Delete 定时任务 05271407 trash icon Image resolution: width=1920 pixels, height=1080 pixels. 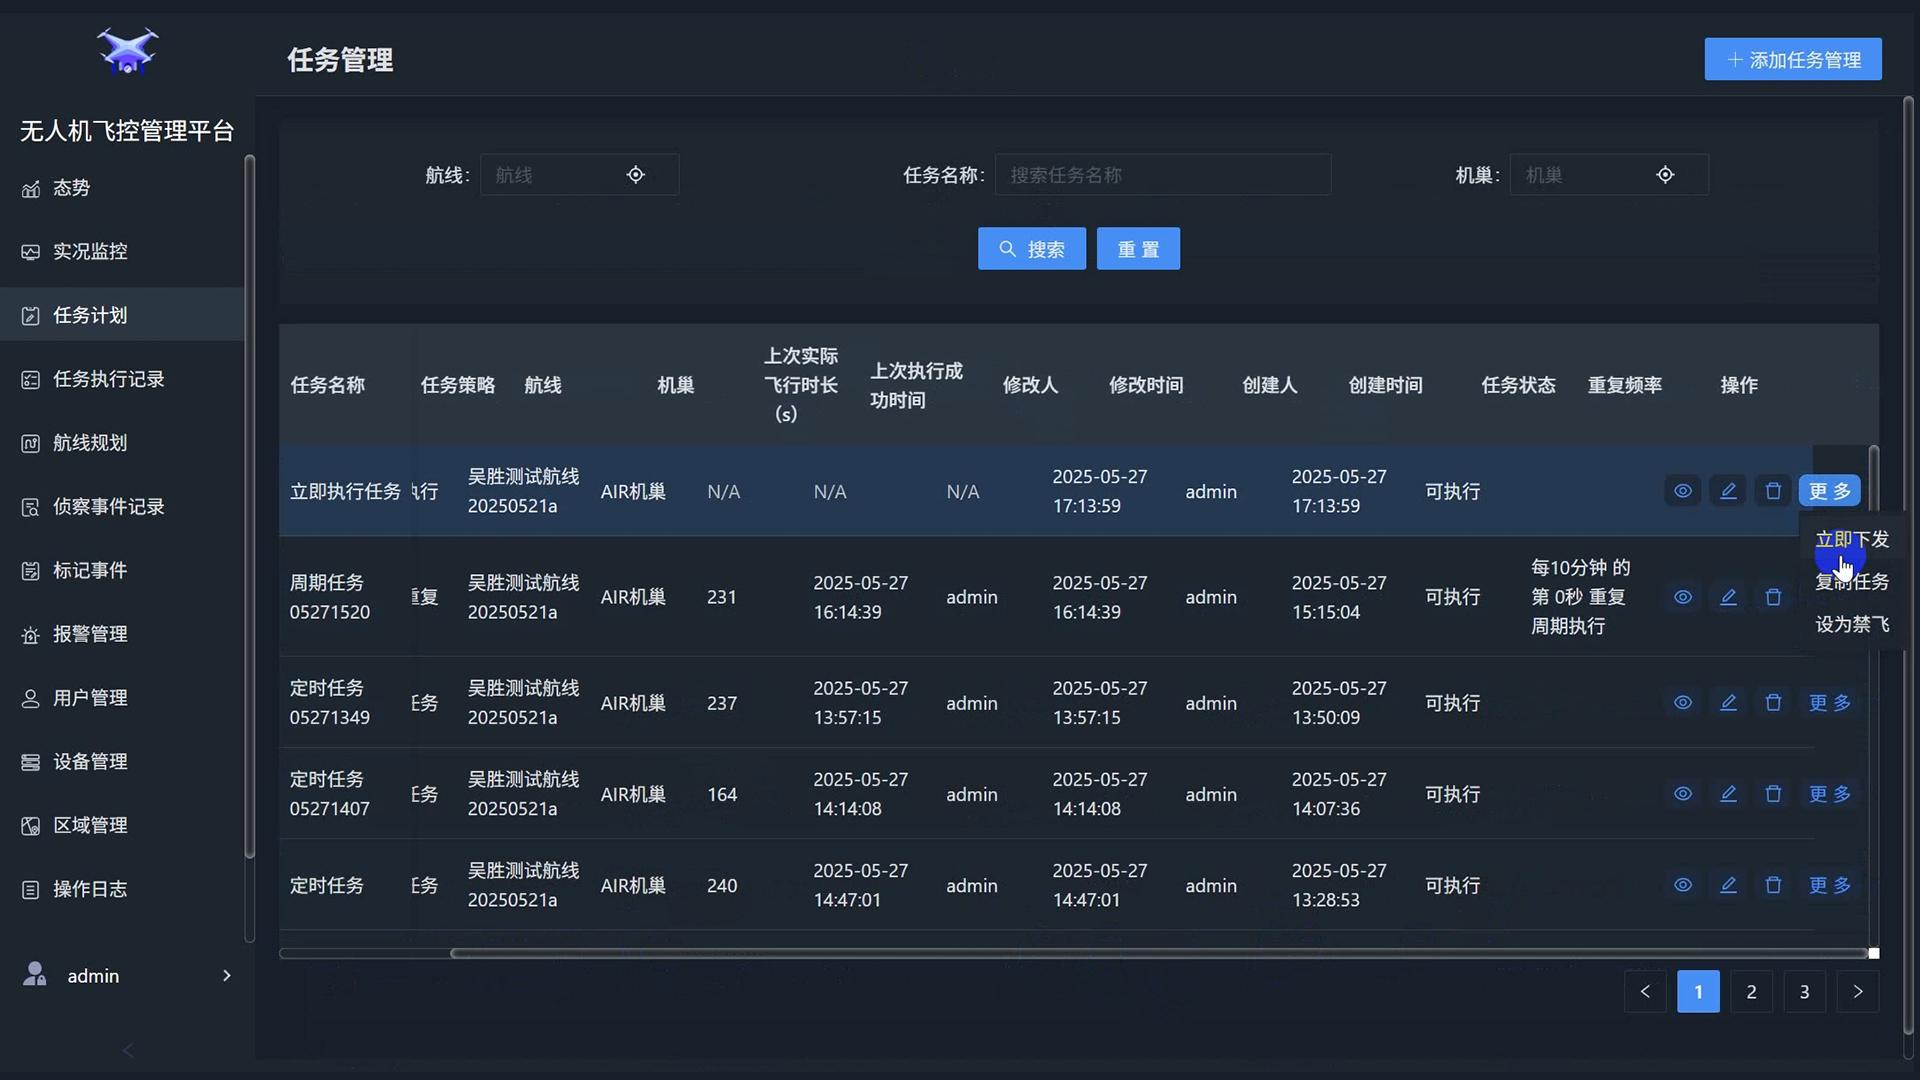[1773, 794]
